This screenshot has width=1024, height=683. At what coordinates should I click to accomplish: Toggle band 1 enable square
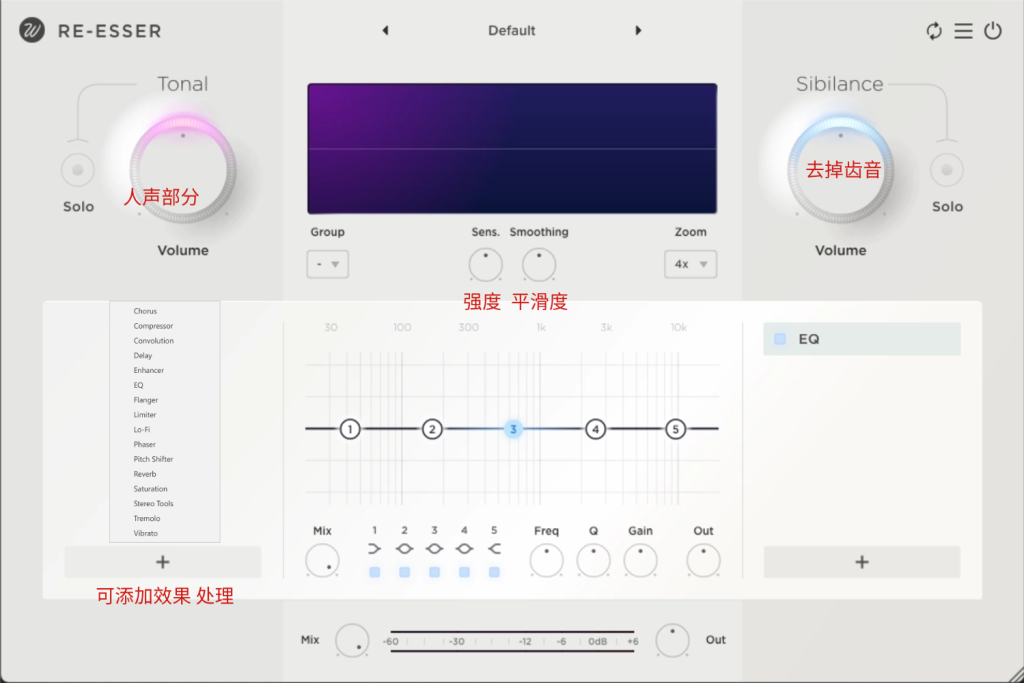tap(374, 572)
